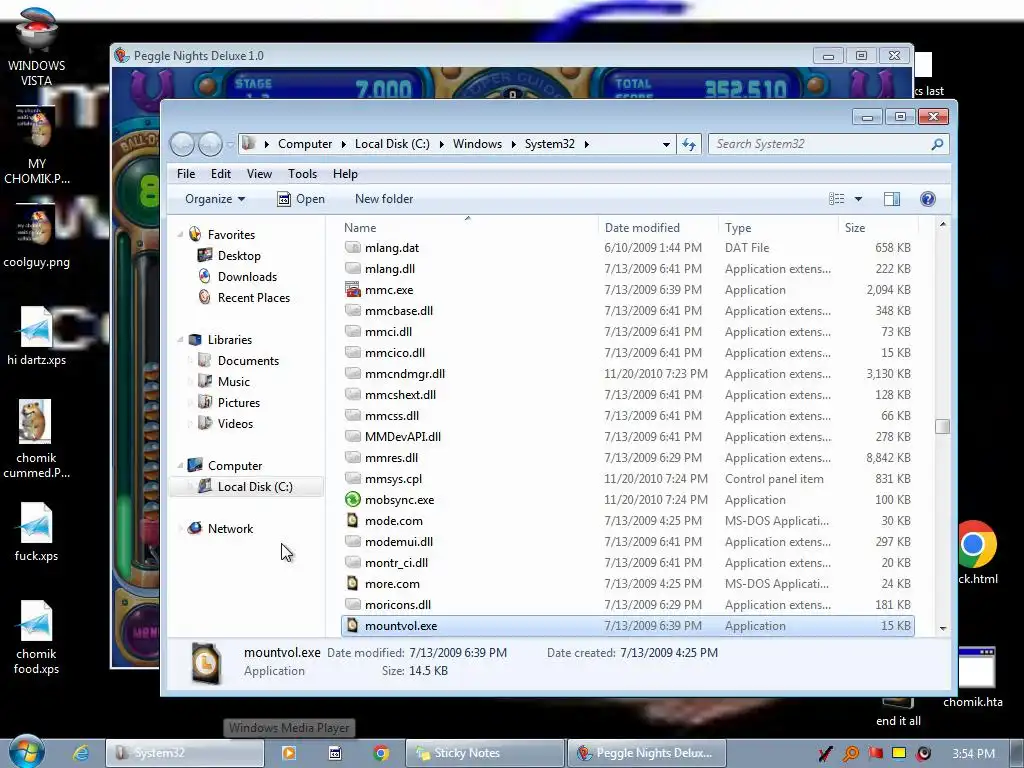Click the Open toolbar button
This screenshot has width=1024, height=768.
(x=300, y=199)
